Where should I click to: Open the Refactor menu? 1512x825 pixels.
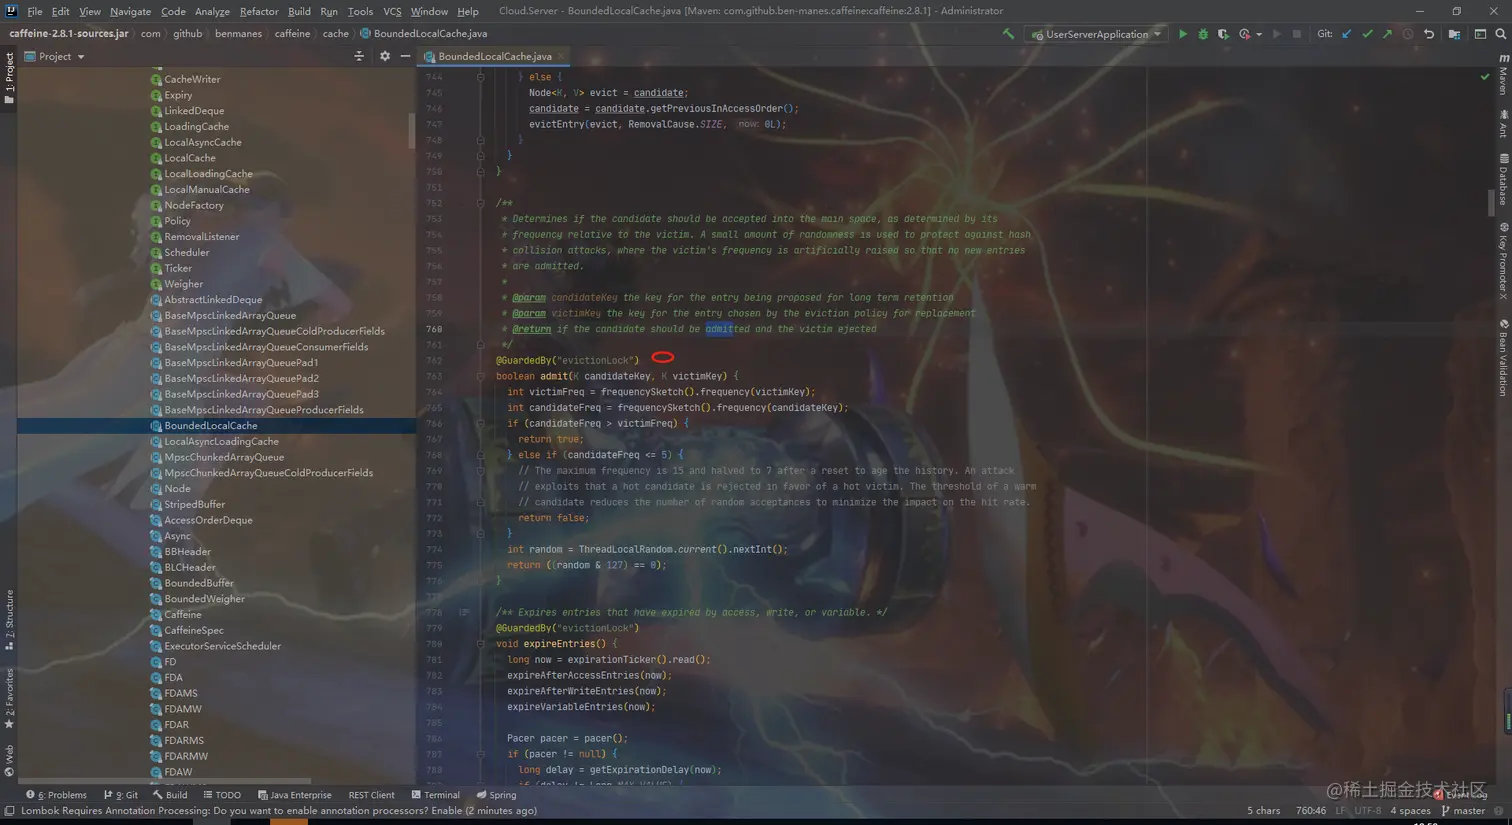point(259,11)
